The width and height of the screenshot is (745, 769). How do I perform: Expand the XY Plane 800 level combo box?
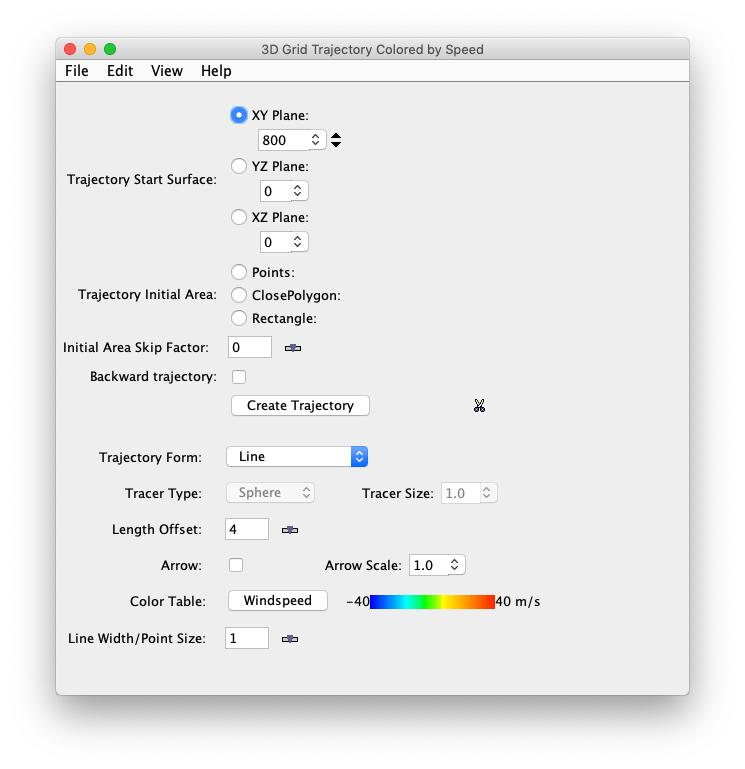[315, 141]
